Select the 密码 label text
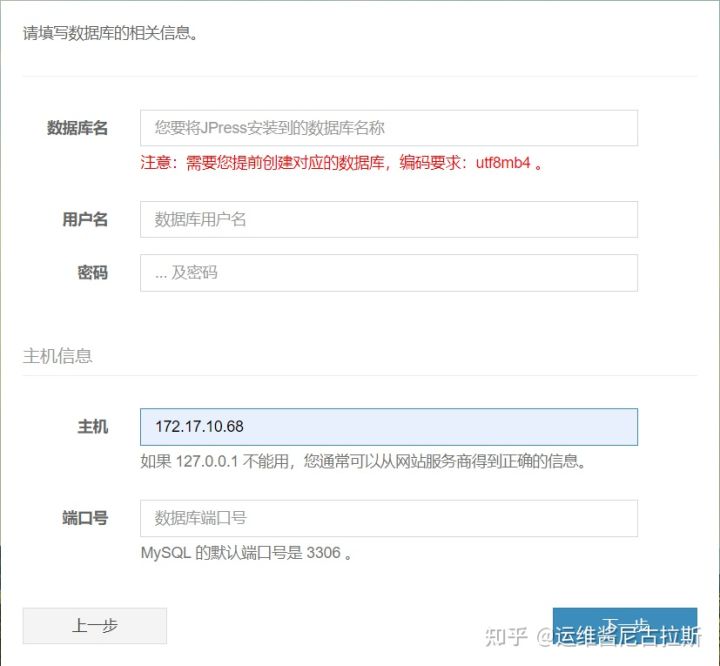The image size is (720, 666). (92, 272)
